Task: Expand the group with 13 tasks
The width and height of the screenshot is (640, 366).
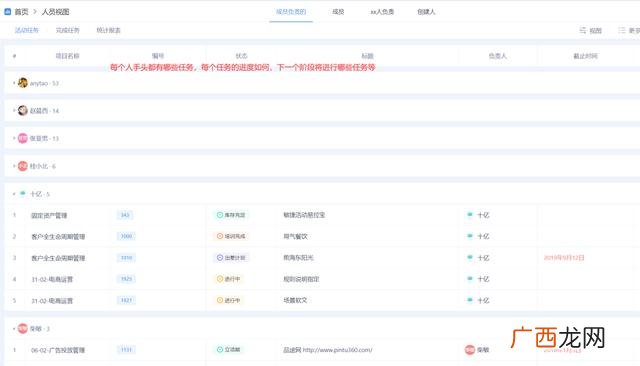Action: point(14,138)
